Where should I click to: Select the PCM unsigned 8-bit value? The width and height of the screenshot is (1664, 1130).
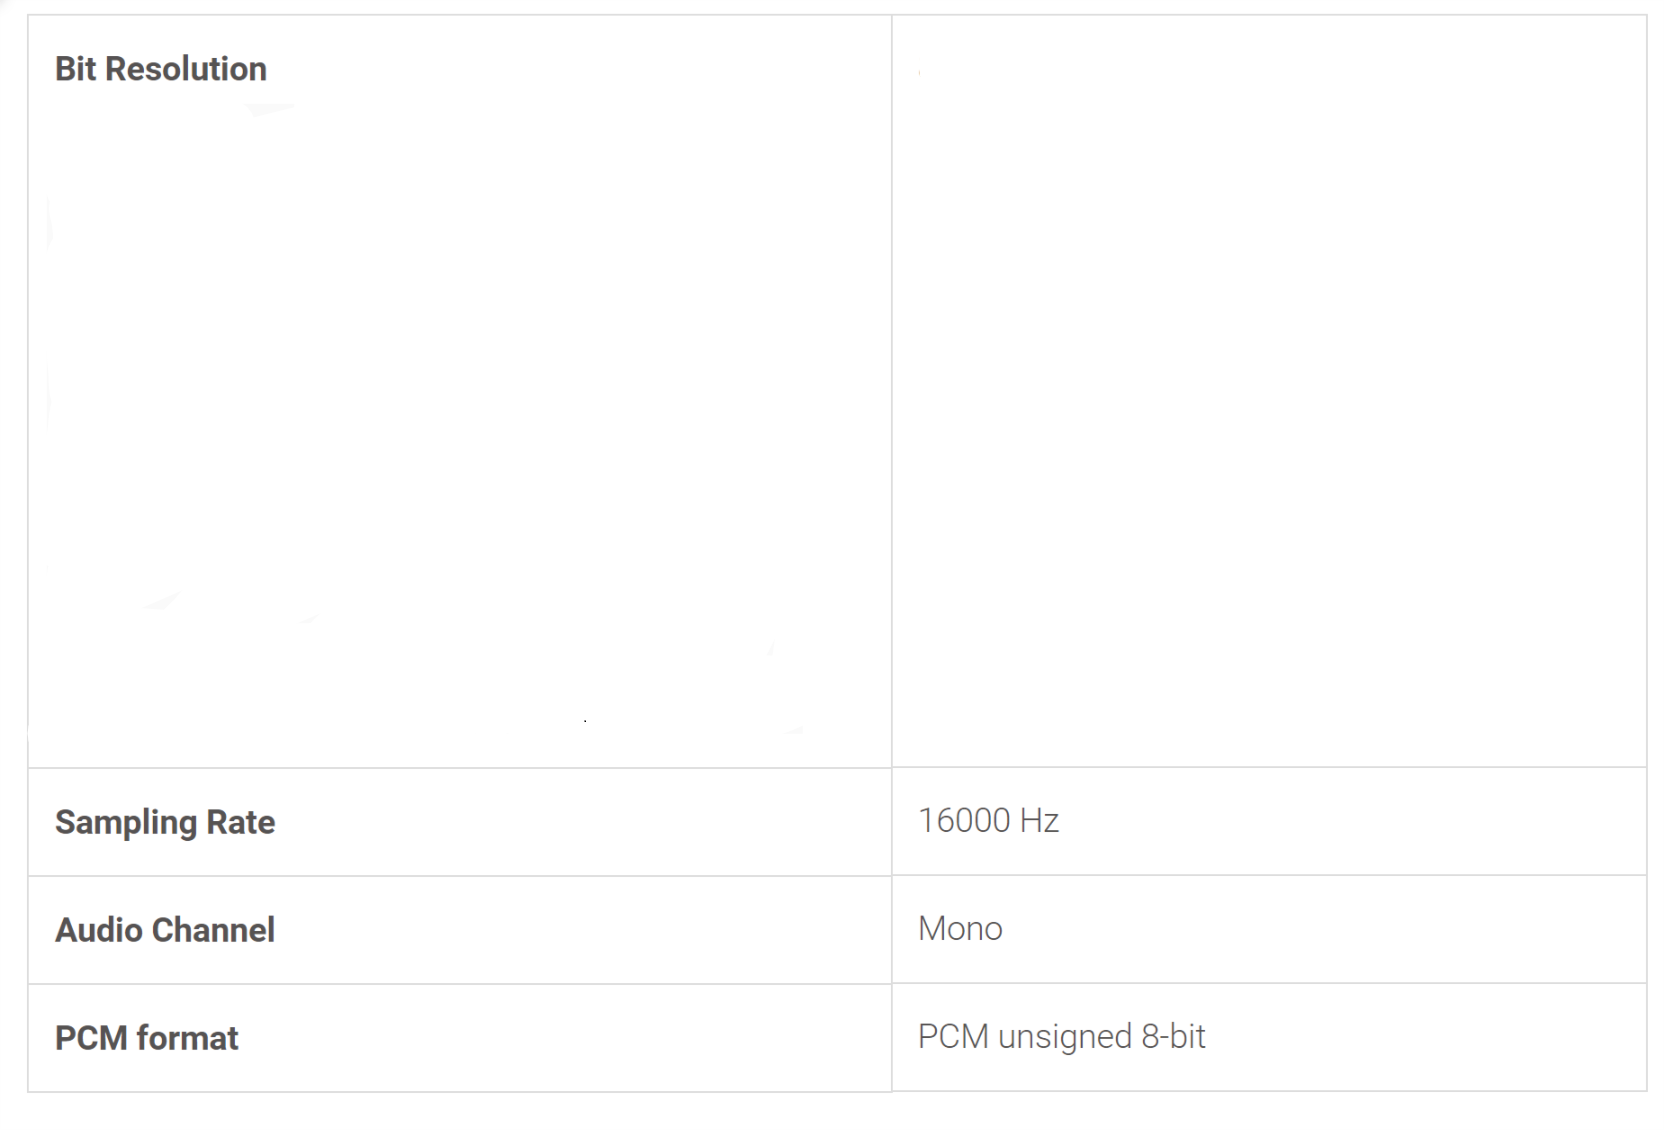[x=1061, y=1037]
